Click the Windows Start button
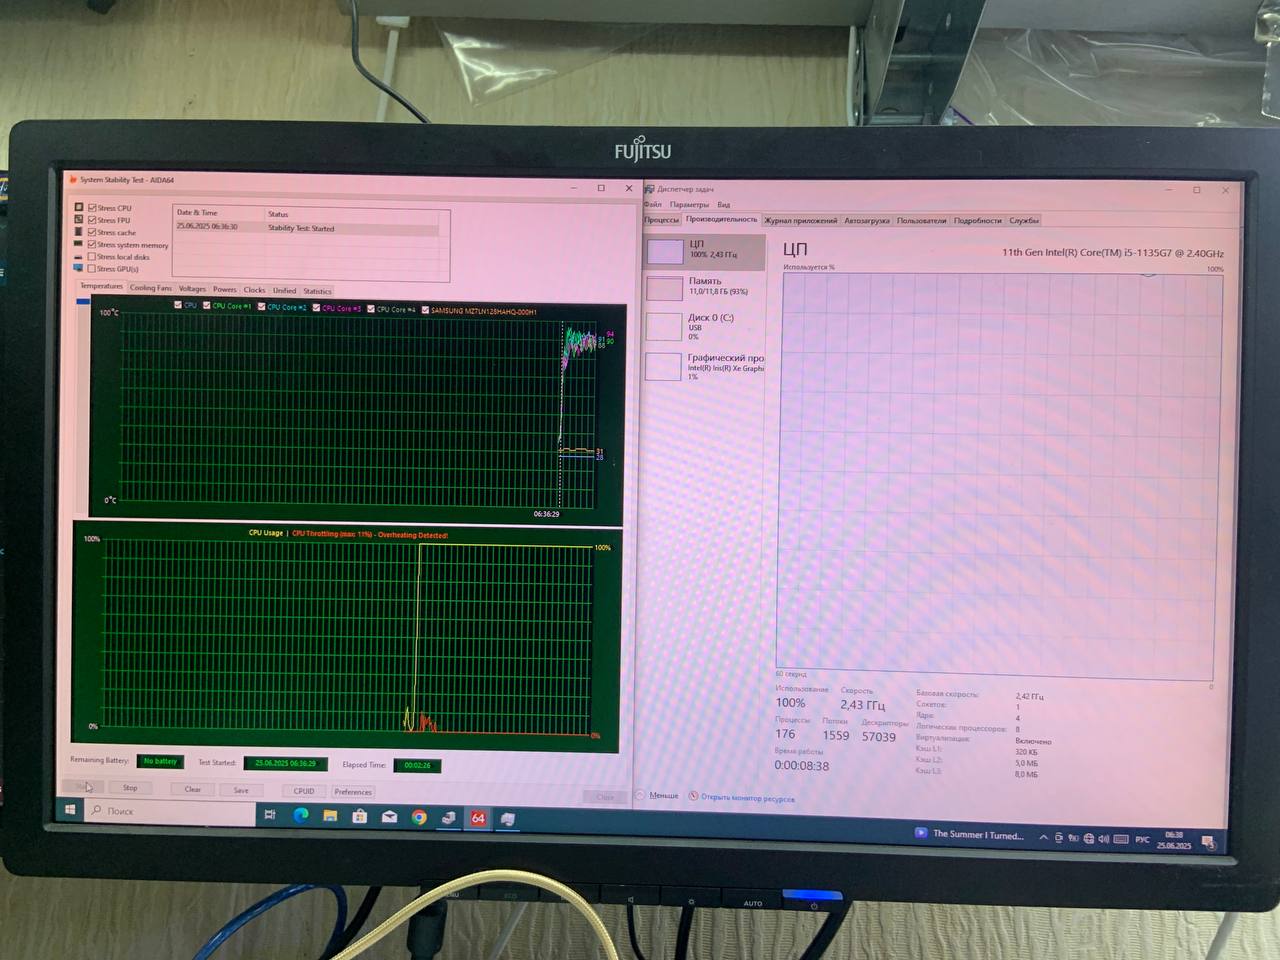1280x960 pixels. [x=70, y=810]
